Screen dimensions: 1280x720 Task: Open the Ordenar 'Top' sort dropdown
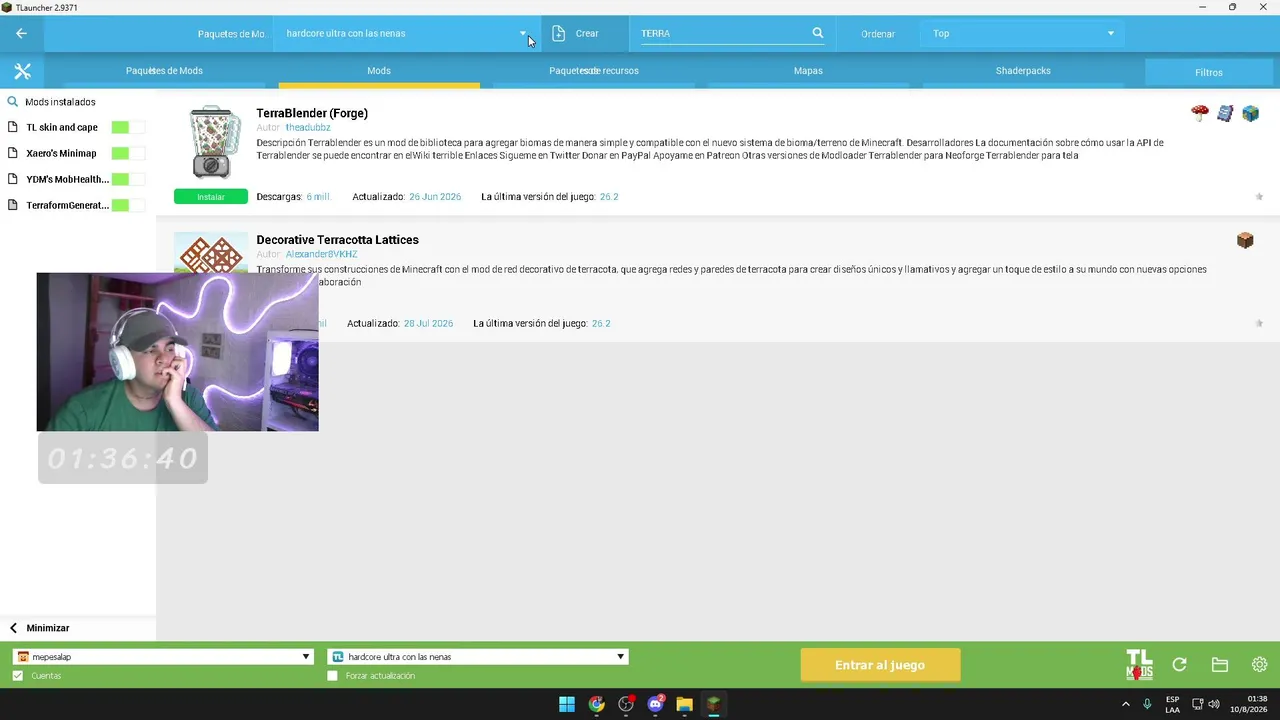point(1022,33)
